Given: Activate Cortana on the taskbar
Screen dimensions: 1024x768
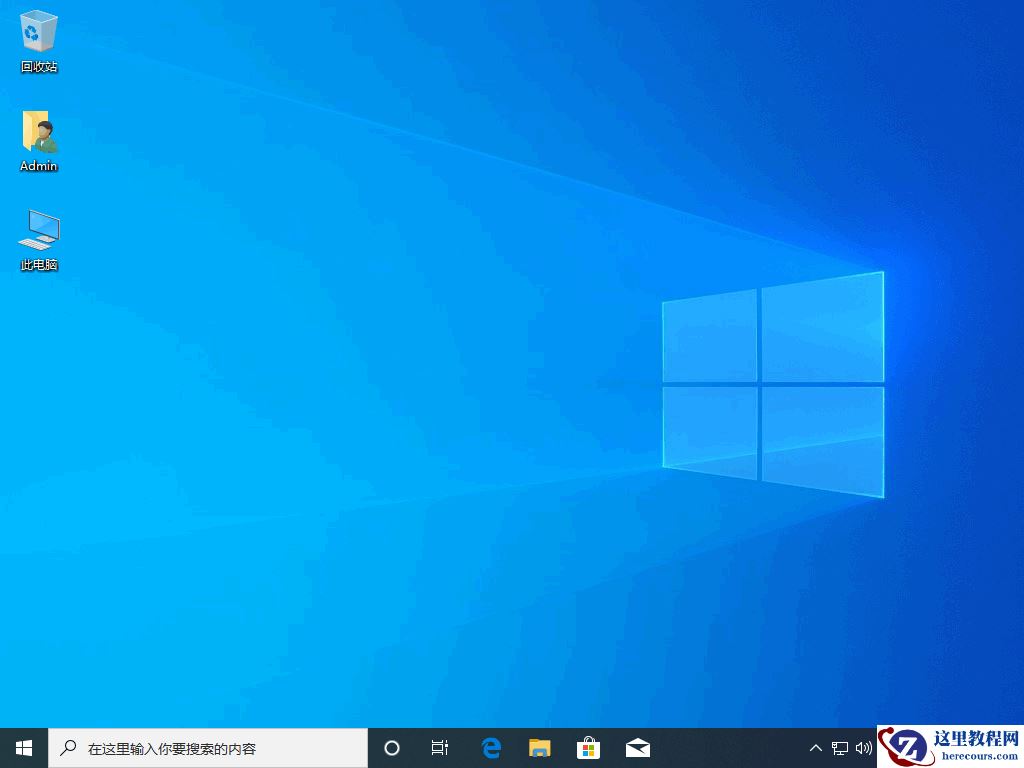Looking at the screenshot, I should coord(391,747).
